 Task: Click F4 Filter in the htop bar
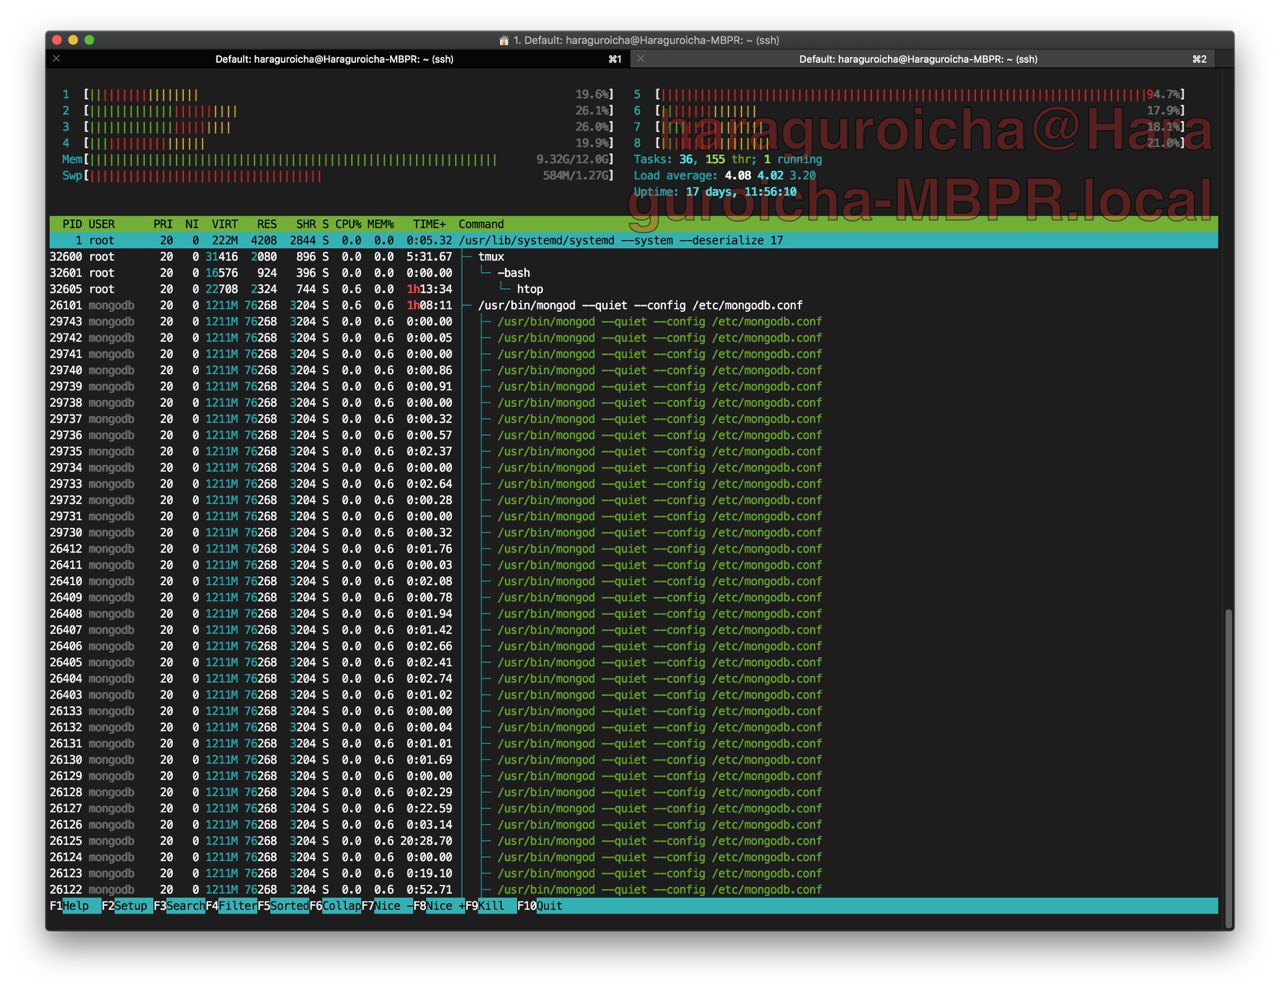point(231,906)
